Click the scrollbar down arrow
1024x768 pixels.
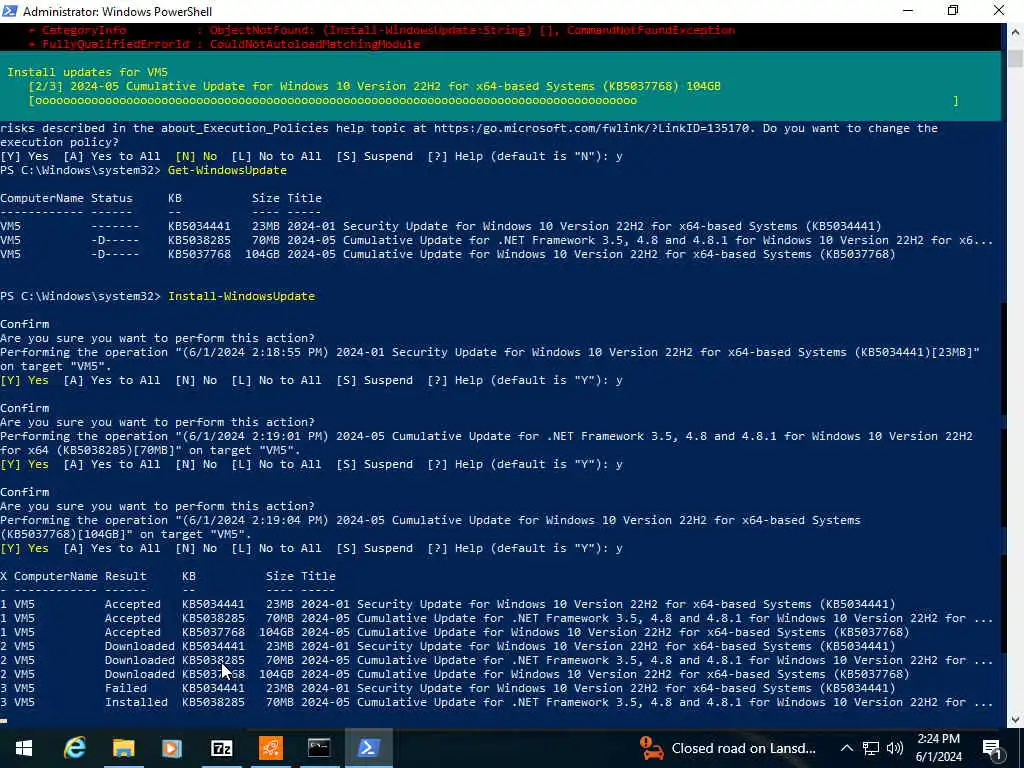1015,720
